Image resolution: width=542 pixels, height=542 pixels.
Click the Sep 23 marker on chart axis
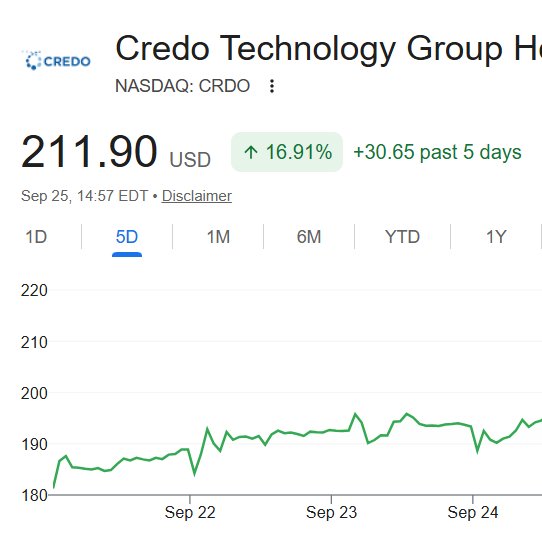(x=331, y=512)
